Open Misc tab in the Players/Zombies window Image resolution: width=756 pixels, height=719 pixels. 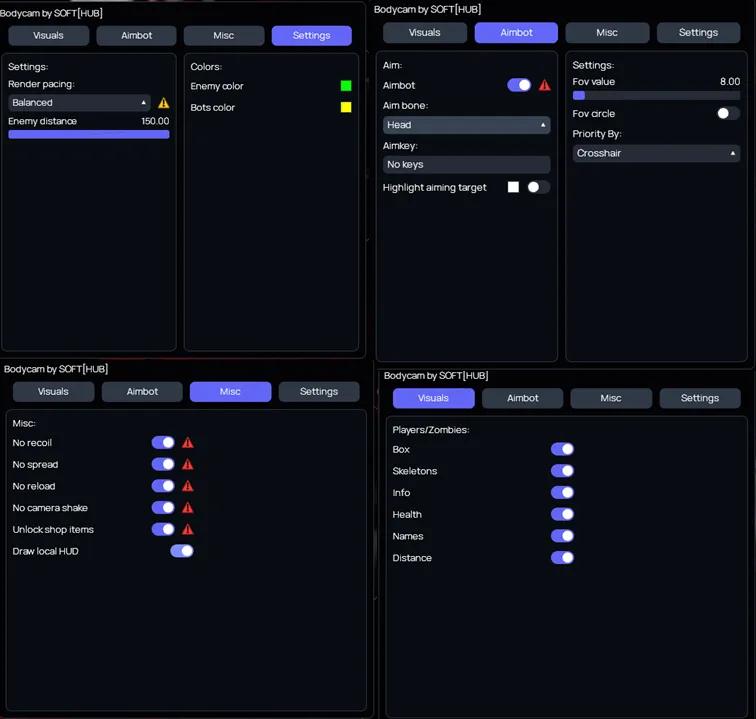click(x=611, y=398)
